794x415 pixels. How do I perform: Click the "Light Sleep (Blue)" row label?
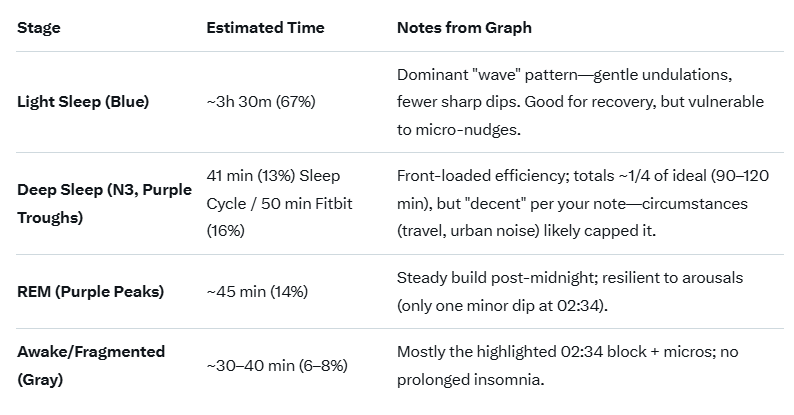83,102
